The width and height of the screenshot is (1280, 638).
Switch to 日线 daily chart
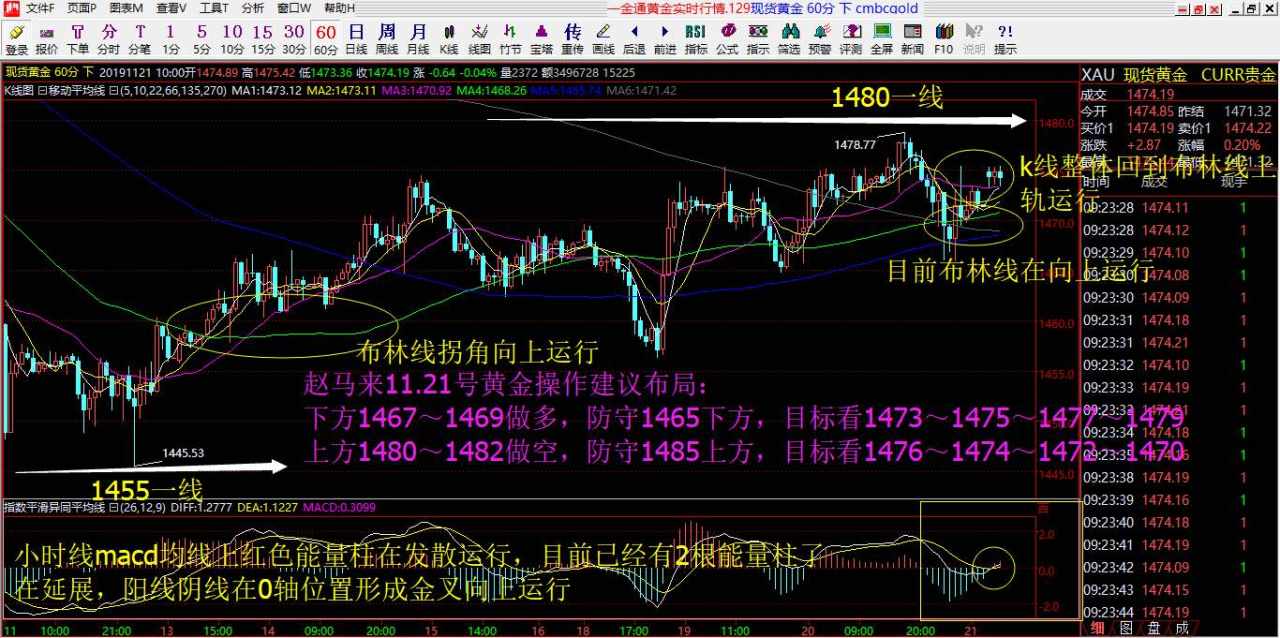click(356, 39)
